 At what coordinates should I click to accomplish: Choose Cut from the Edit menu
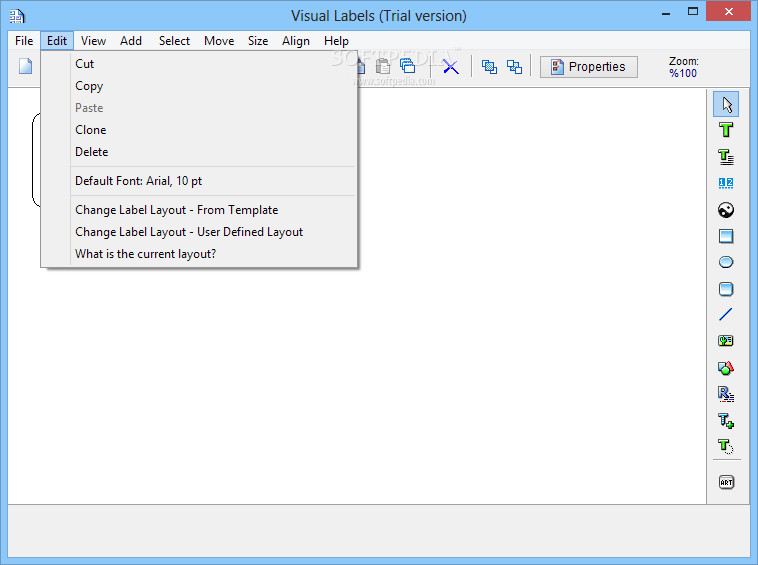coord(199,64)
